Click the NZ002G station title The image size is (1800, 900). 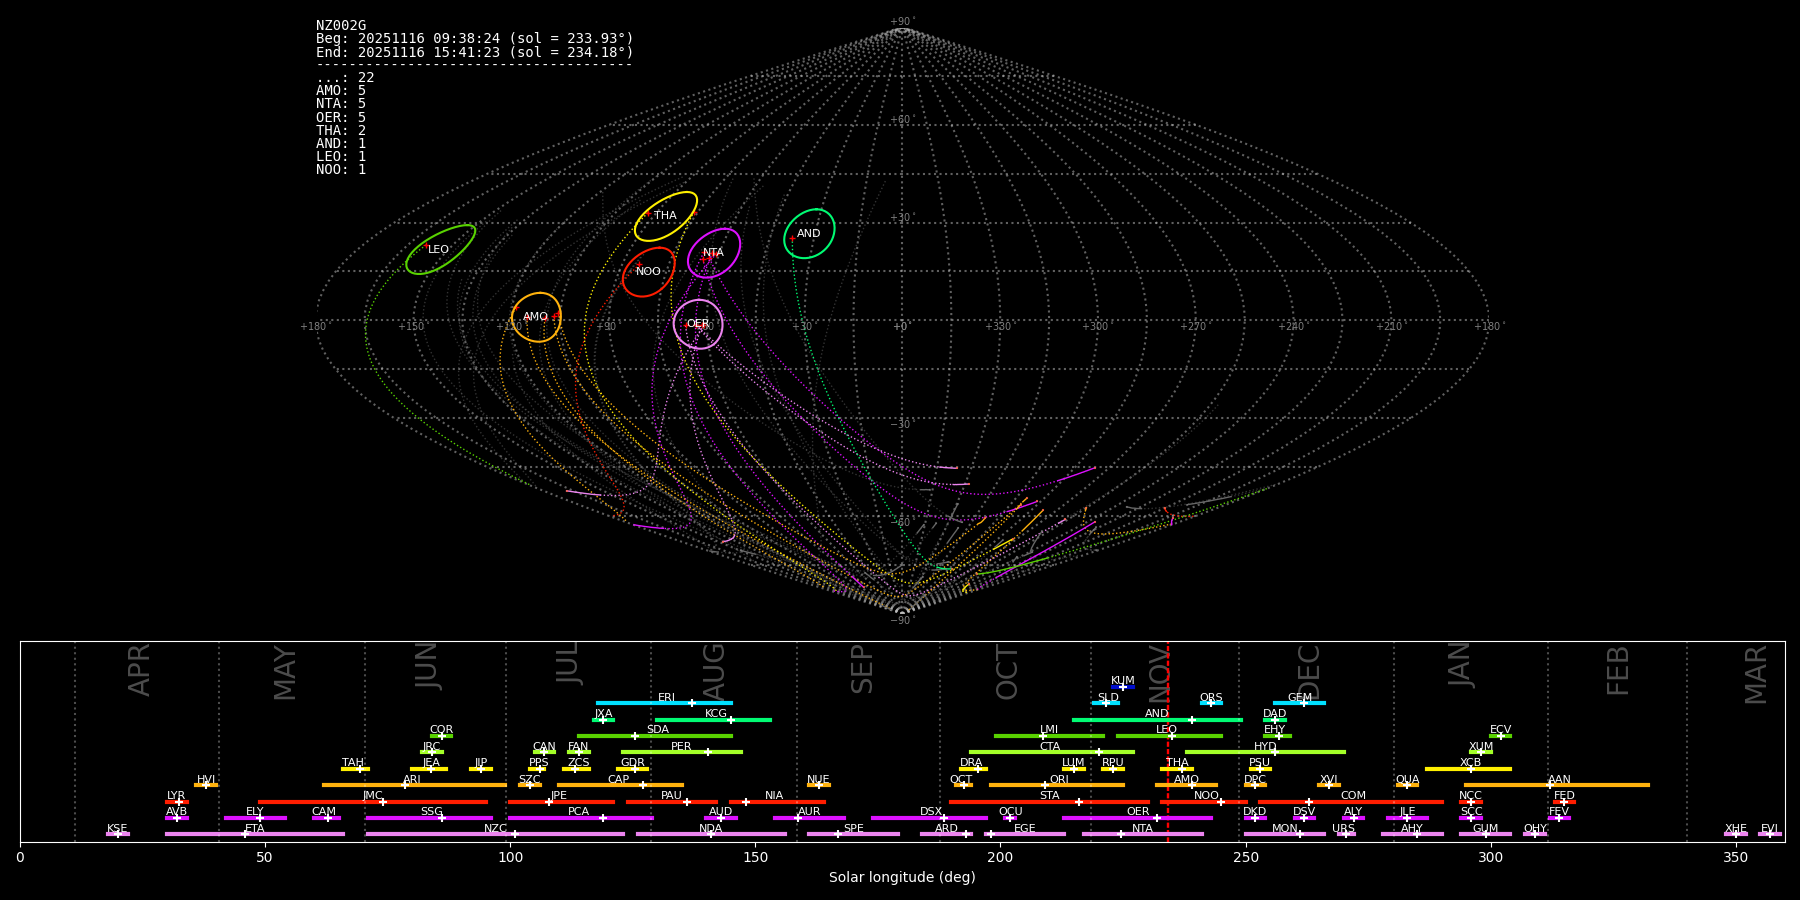(x=341, y=26)
